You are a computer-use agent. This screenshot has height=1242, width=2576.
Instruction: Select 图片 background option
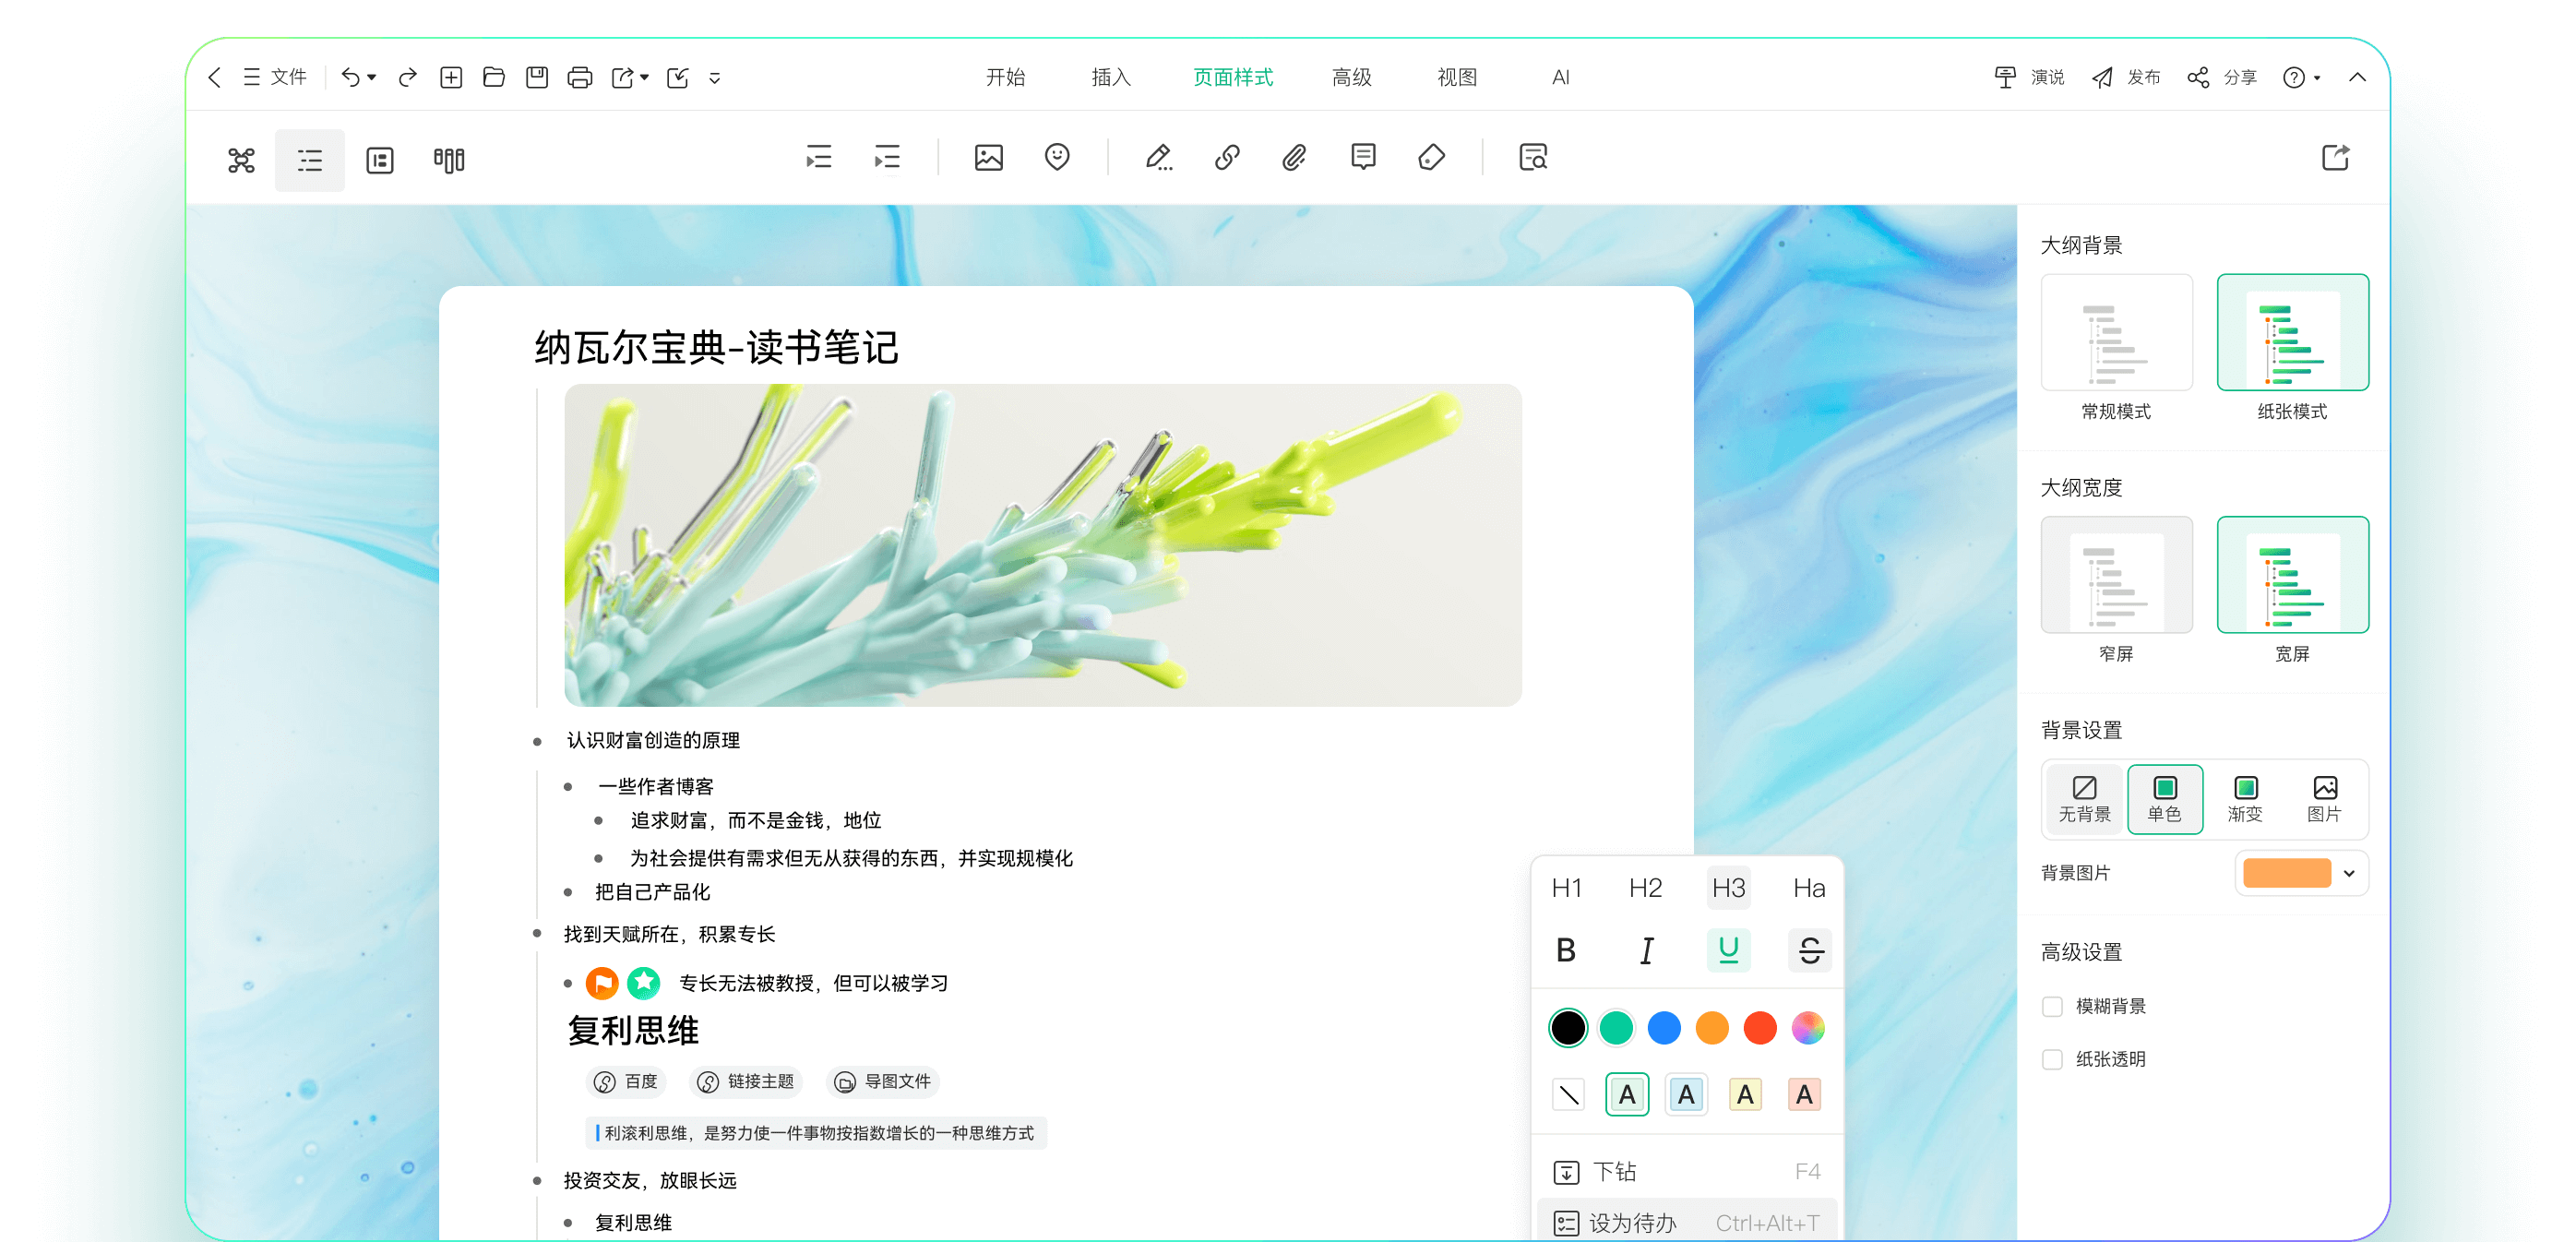click(2325, 800)
